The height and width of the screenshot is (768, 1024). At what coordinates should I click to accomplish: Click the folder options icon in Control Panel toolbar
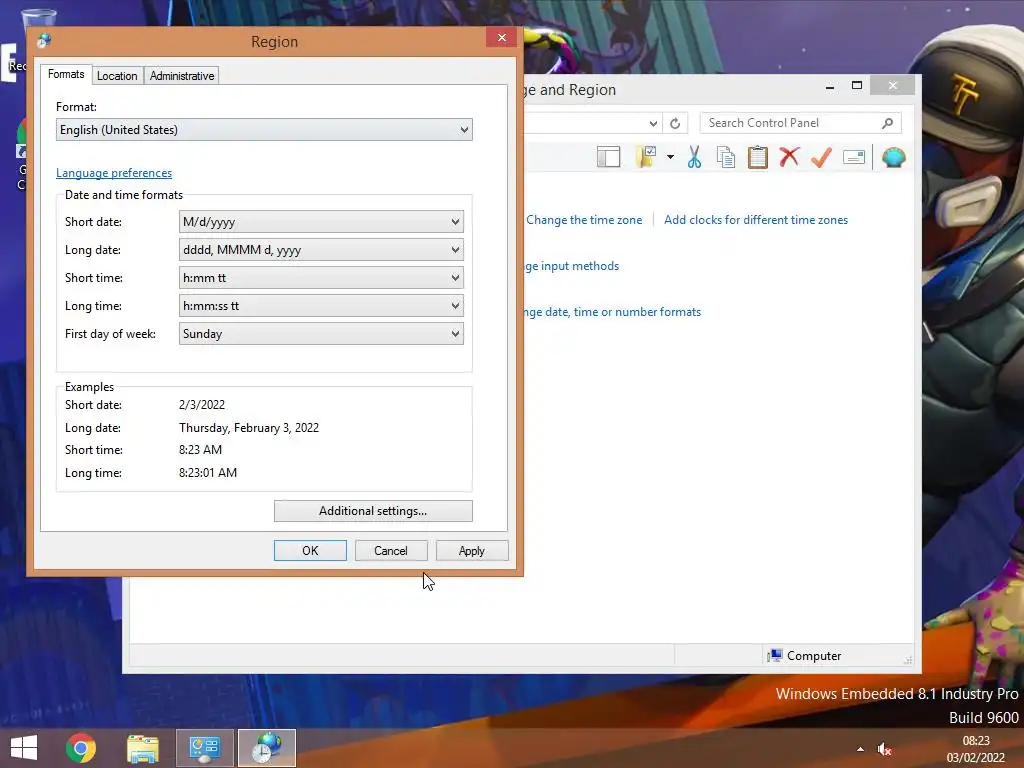click(645, 157)
